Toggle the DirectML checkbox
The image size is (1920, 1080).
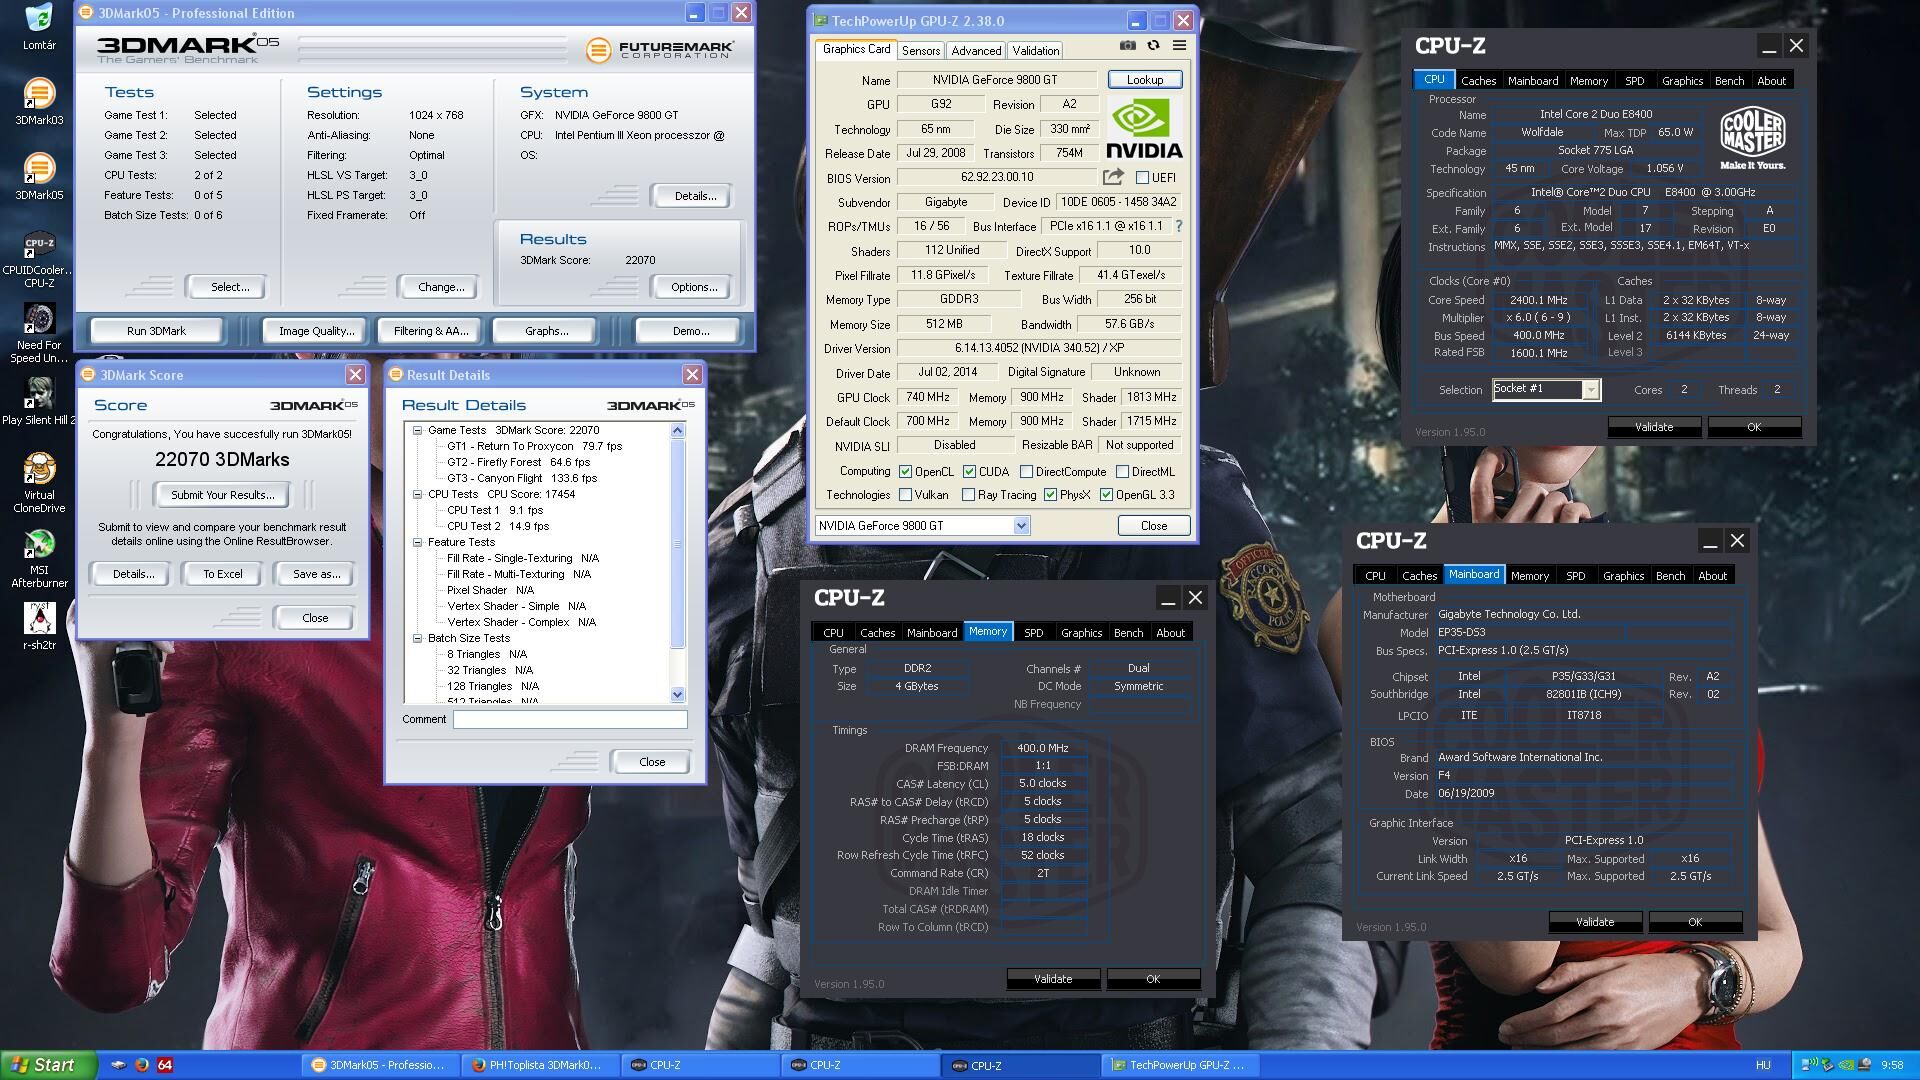[1122, 472]
